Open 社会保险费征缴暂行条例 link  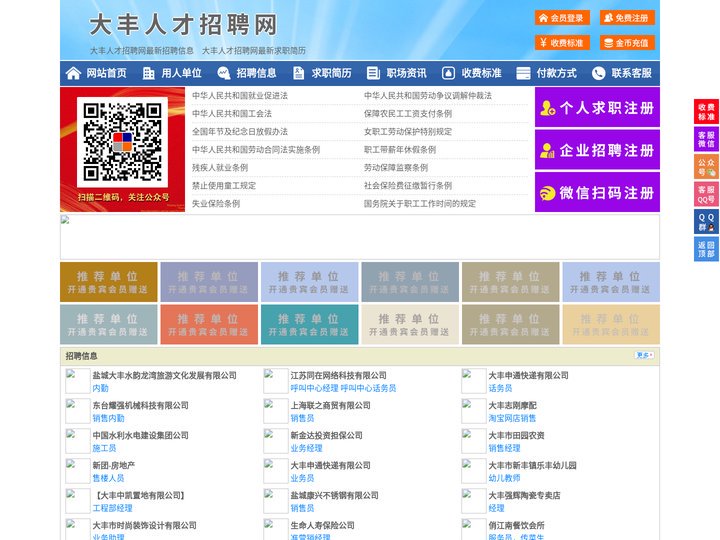408,185
